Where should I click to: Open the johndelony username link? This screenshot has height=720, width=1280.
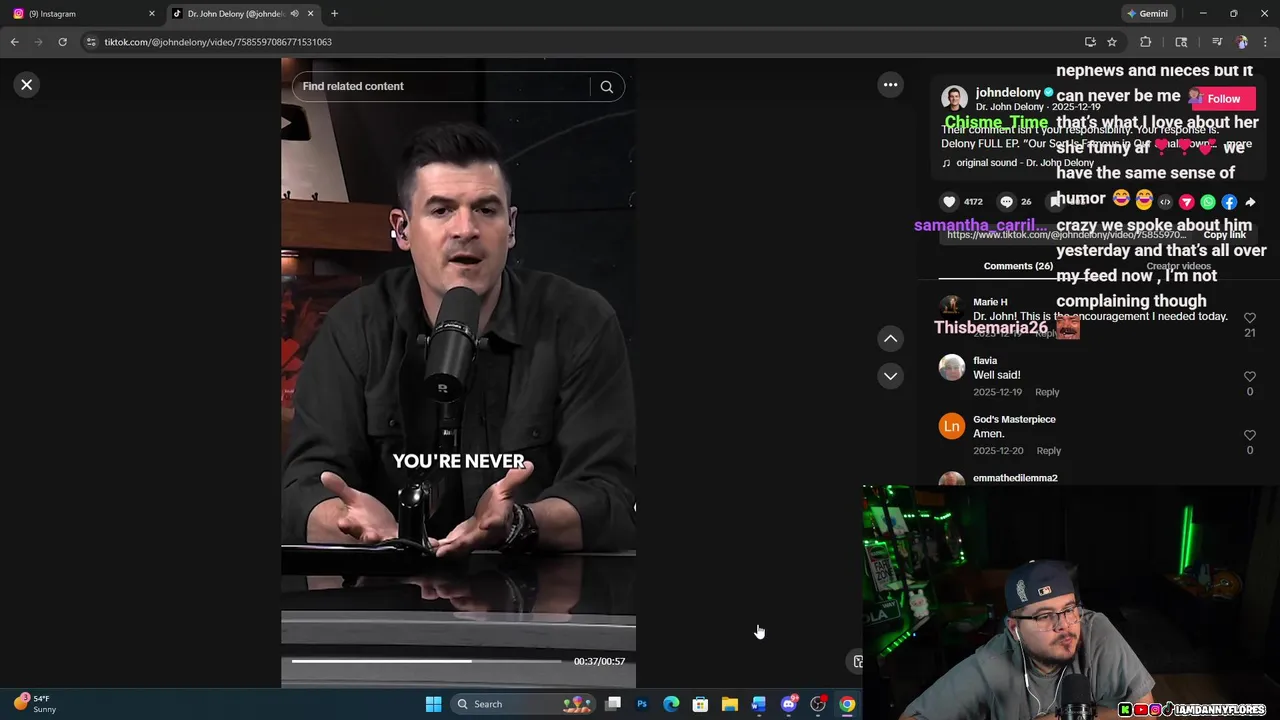point(1008,93)
